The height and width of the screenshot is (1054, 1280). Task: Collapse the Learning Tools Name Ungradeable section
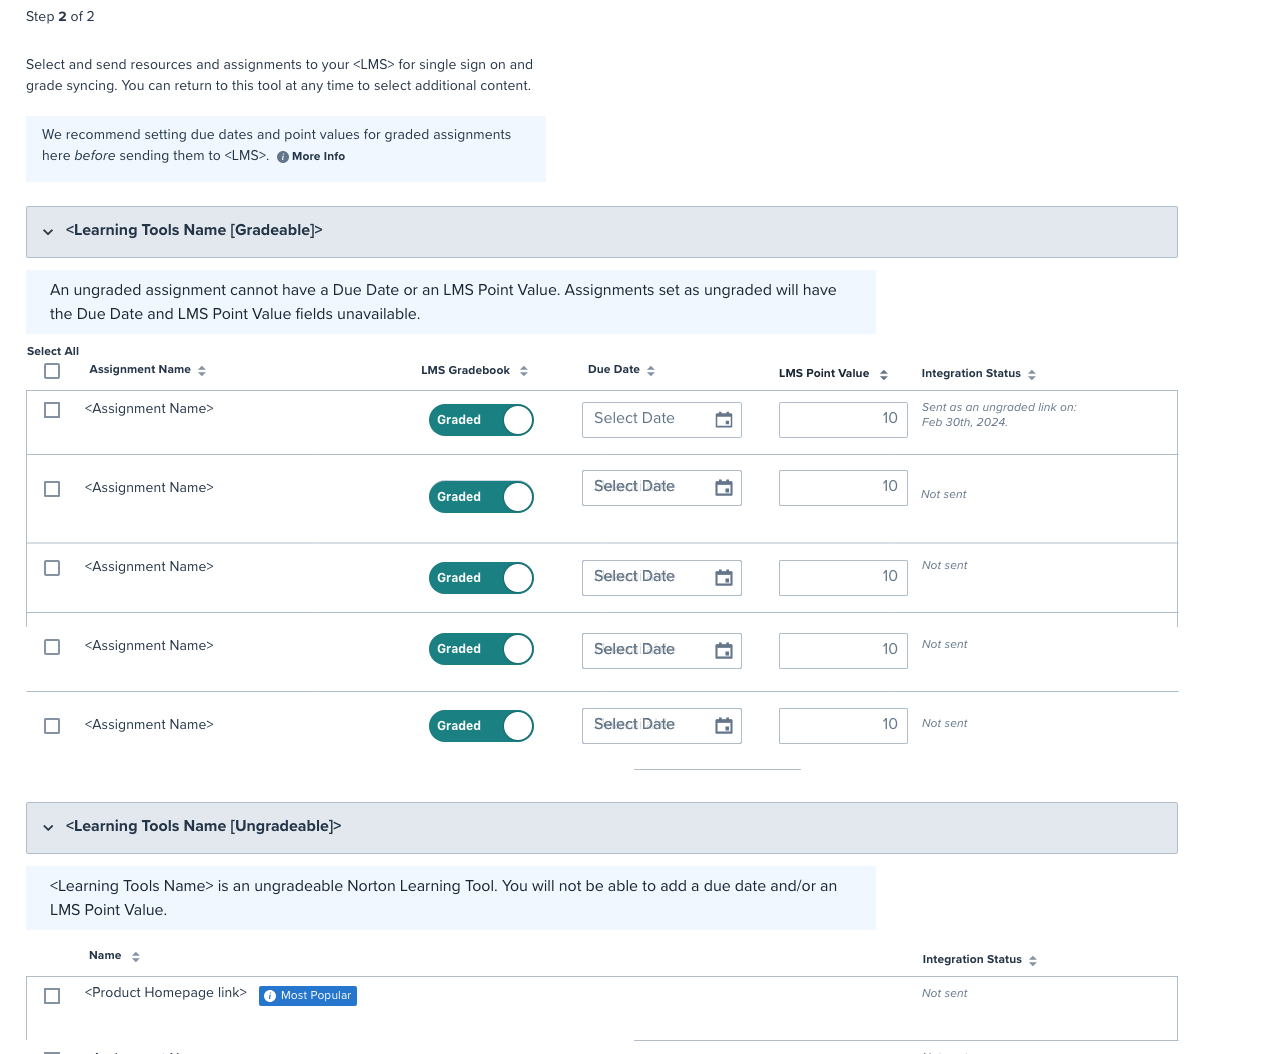click(x=47, y=828)
